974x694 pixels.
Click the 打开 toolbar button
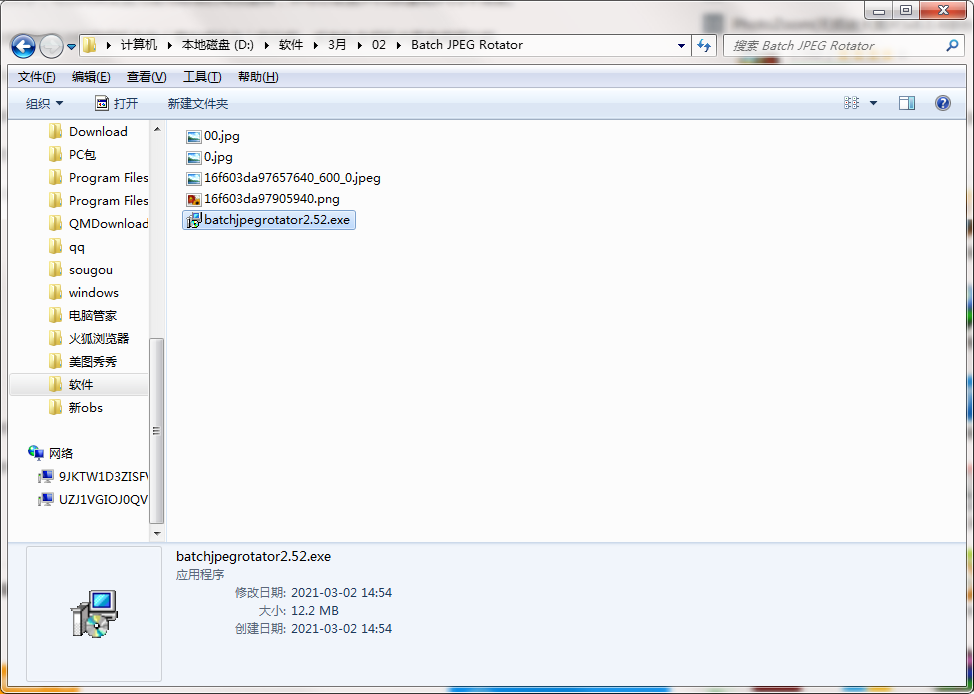(117, 104)
